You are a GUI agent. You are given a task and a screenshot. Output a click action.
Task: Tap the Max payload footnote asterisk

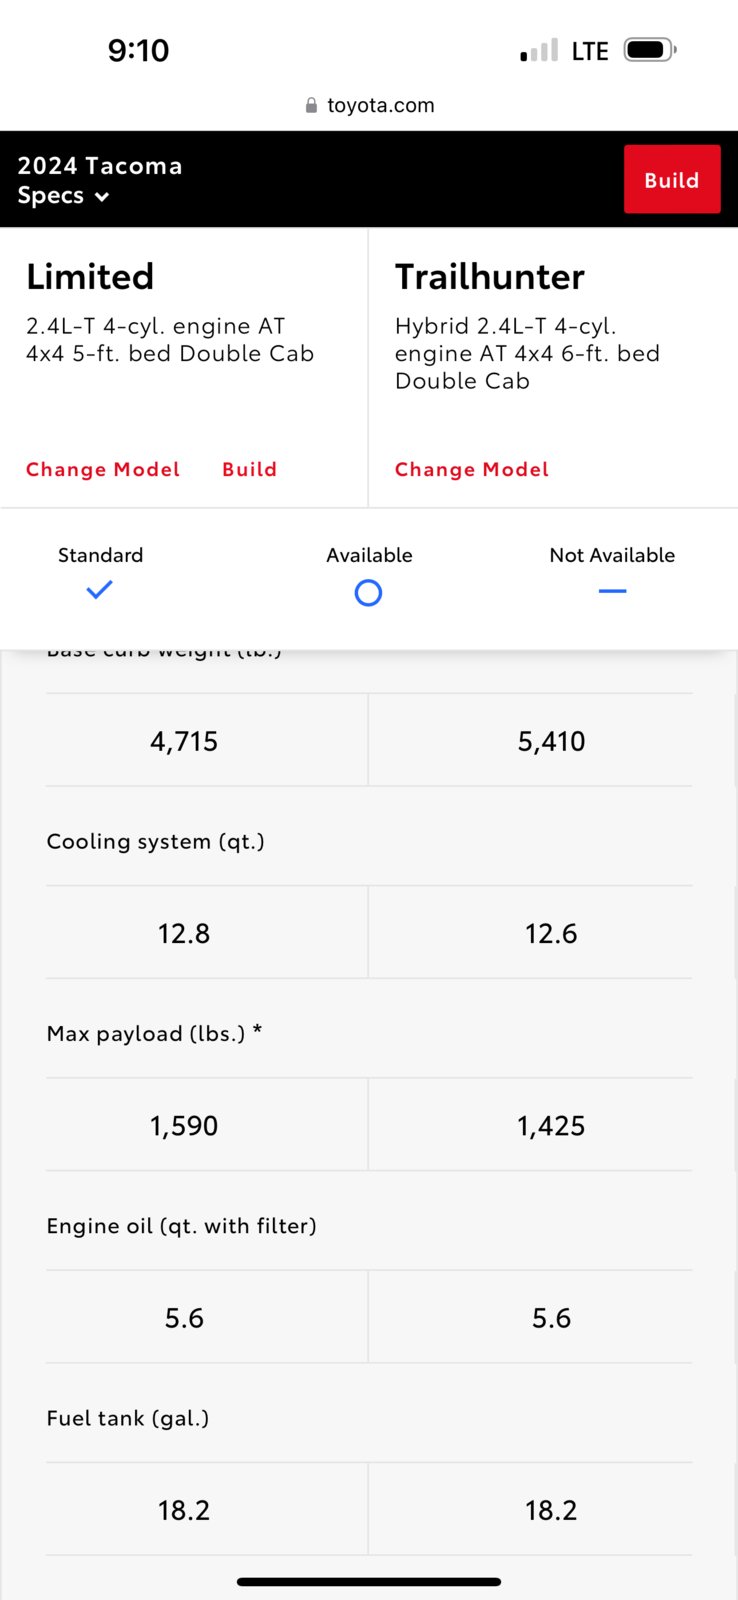tap(257, 1031)
